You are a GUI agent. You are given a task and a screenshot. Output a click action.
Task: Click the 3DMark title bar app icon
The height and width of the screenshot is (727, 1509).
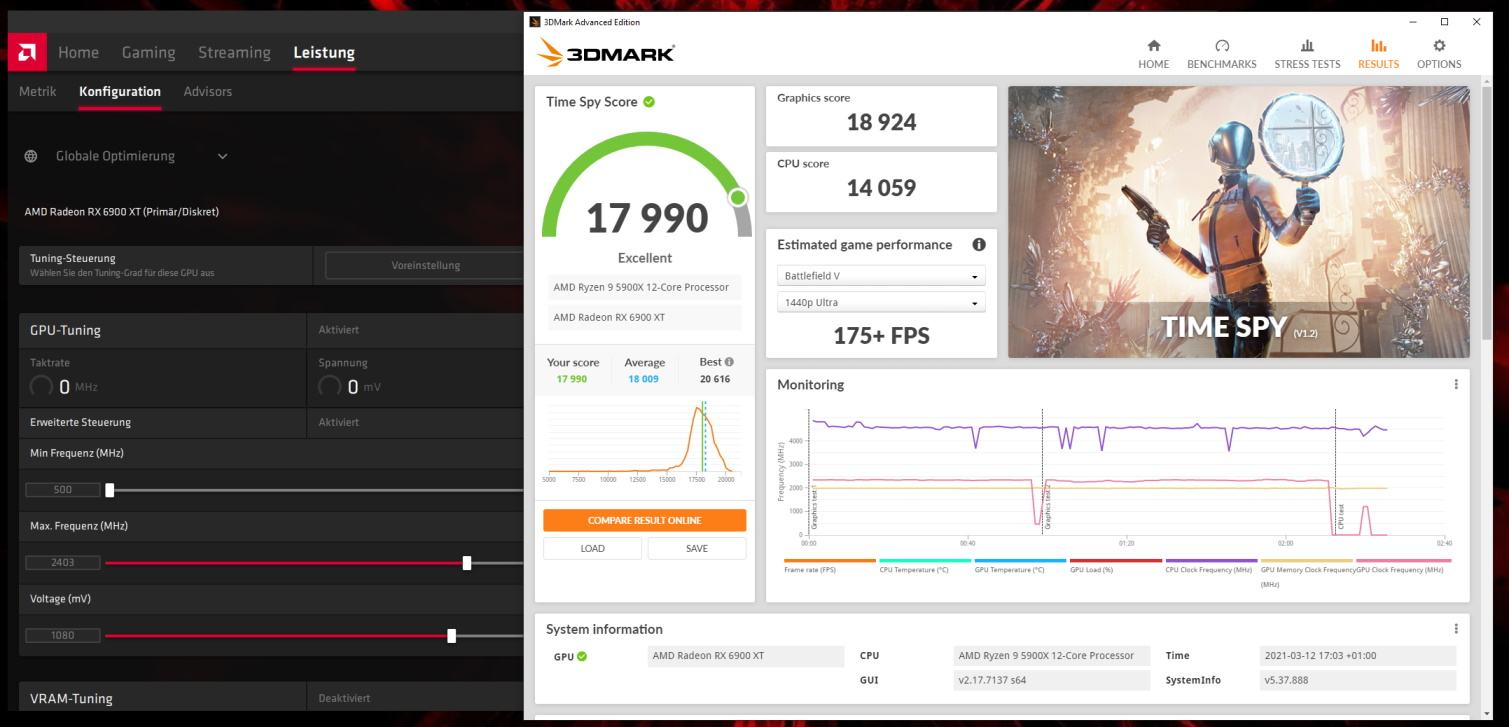534,22
